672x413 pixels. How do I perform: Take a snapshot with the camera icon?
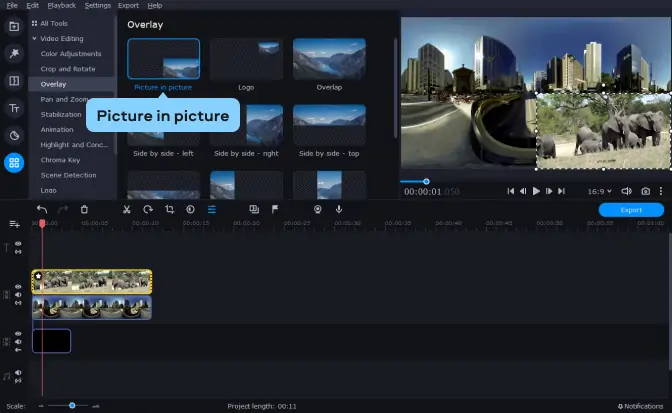646,191
